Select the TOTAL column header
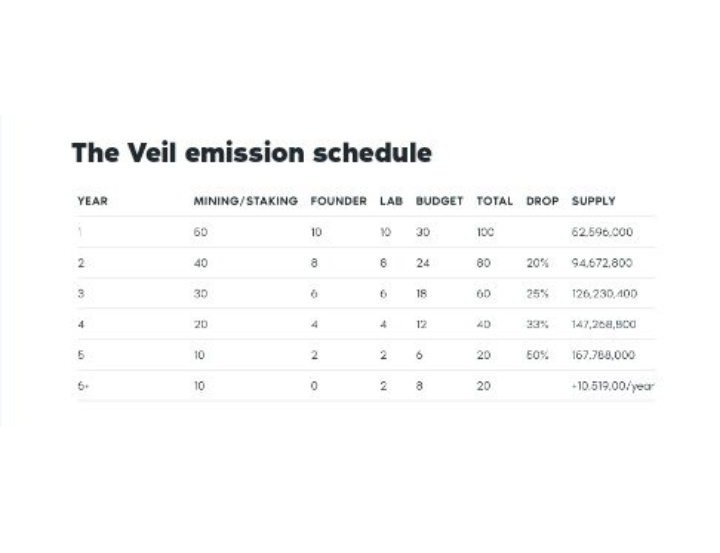The width and height of the screenshot is (720, 553). coord(494,201)
